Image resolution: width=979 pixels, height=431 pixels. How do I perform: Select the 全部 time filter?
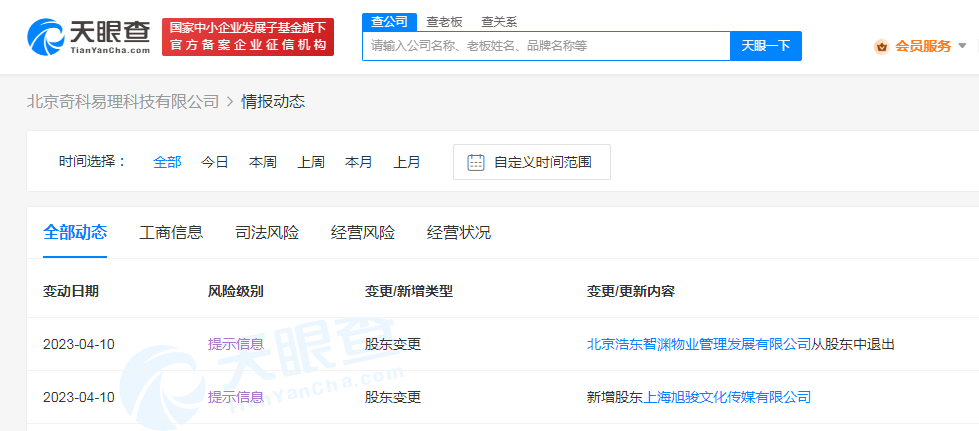pyautogui.click(x=167, y=162)
